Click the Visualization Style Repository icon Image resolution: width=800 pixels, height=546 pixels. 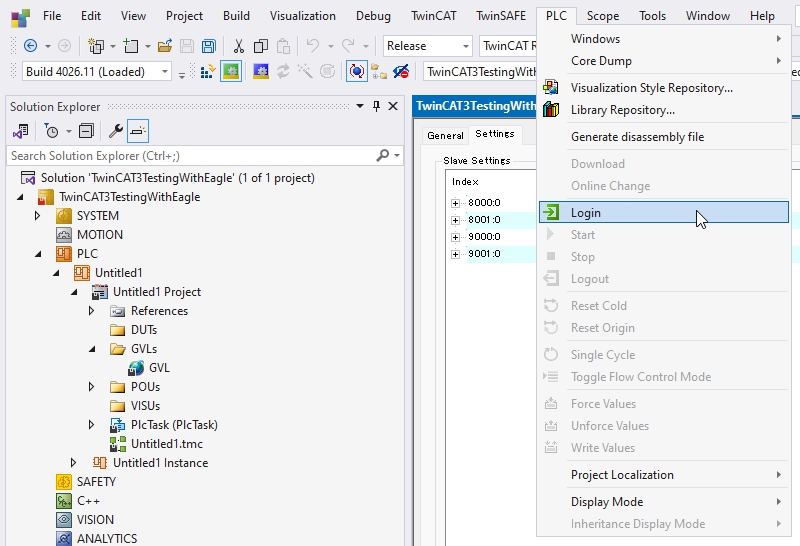click(x=551, y=88)
